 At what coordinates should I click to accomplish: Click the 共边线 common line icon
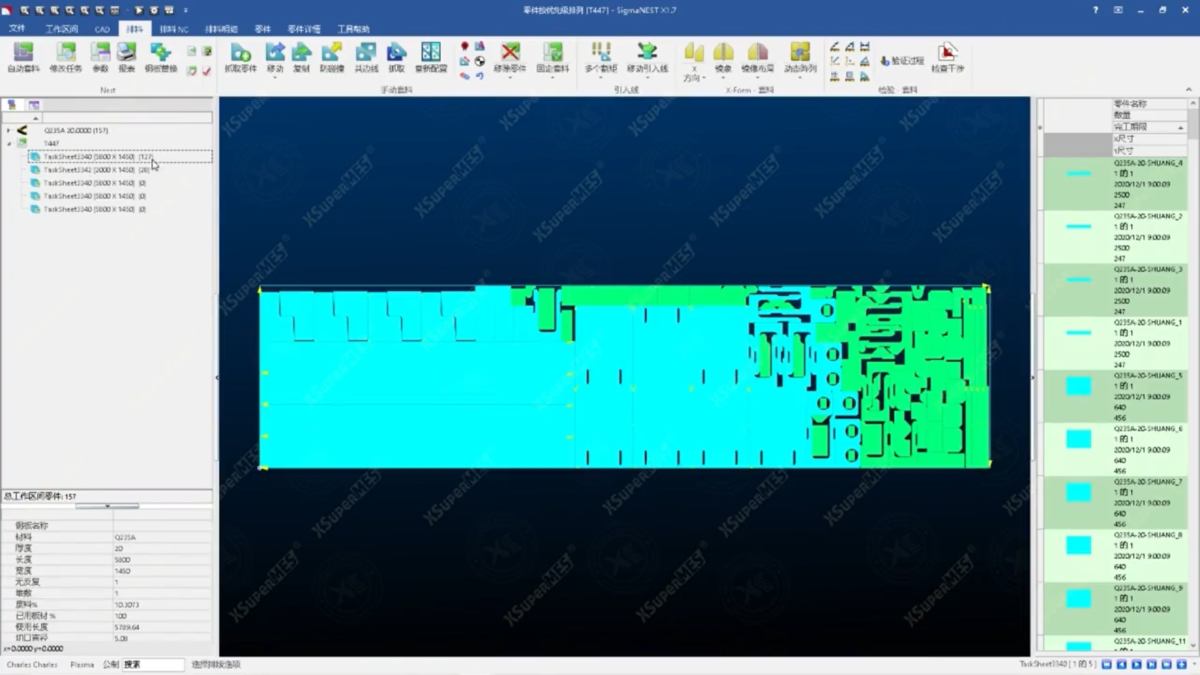(x=366, y=57)
